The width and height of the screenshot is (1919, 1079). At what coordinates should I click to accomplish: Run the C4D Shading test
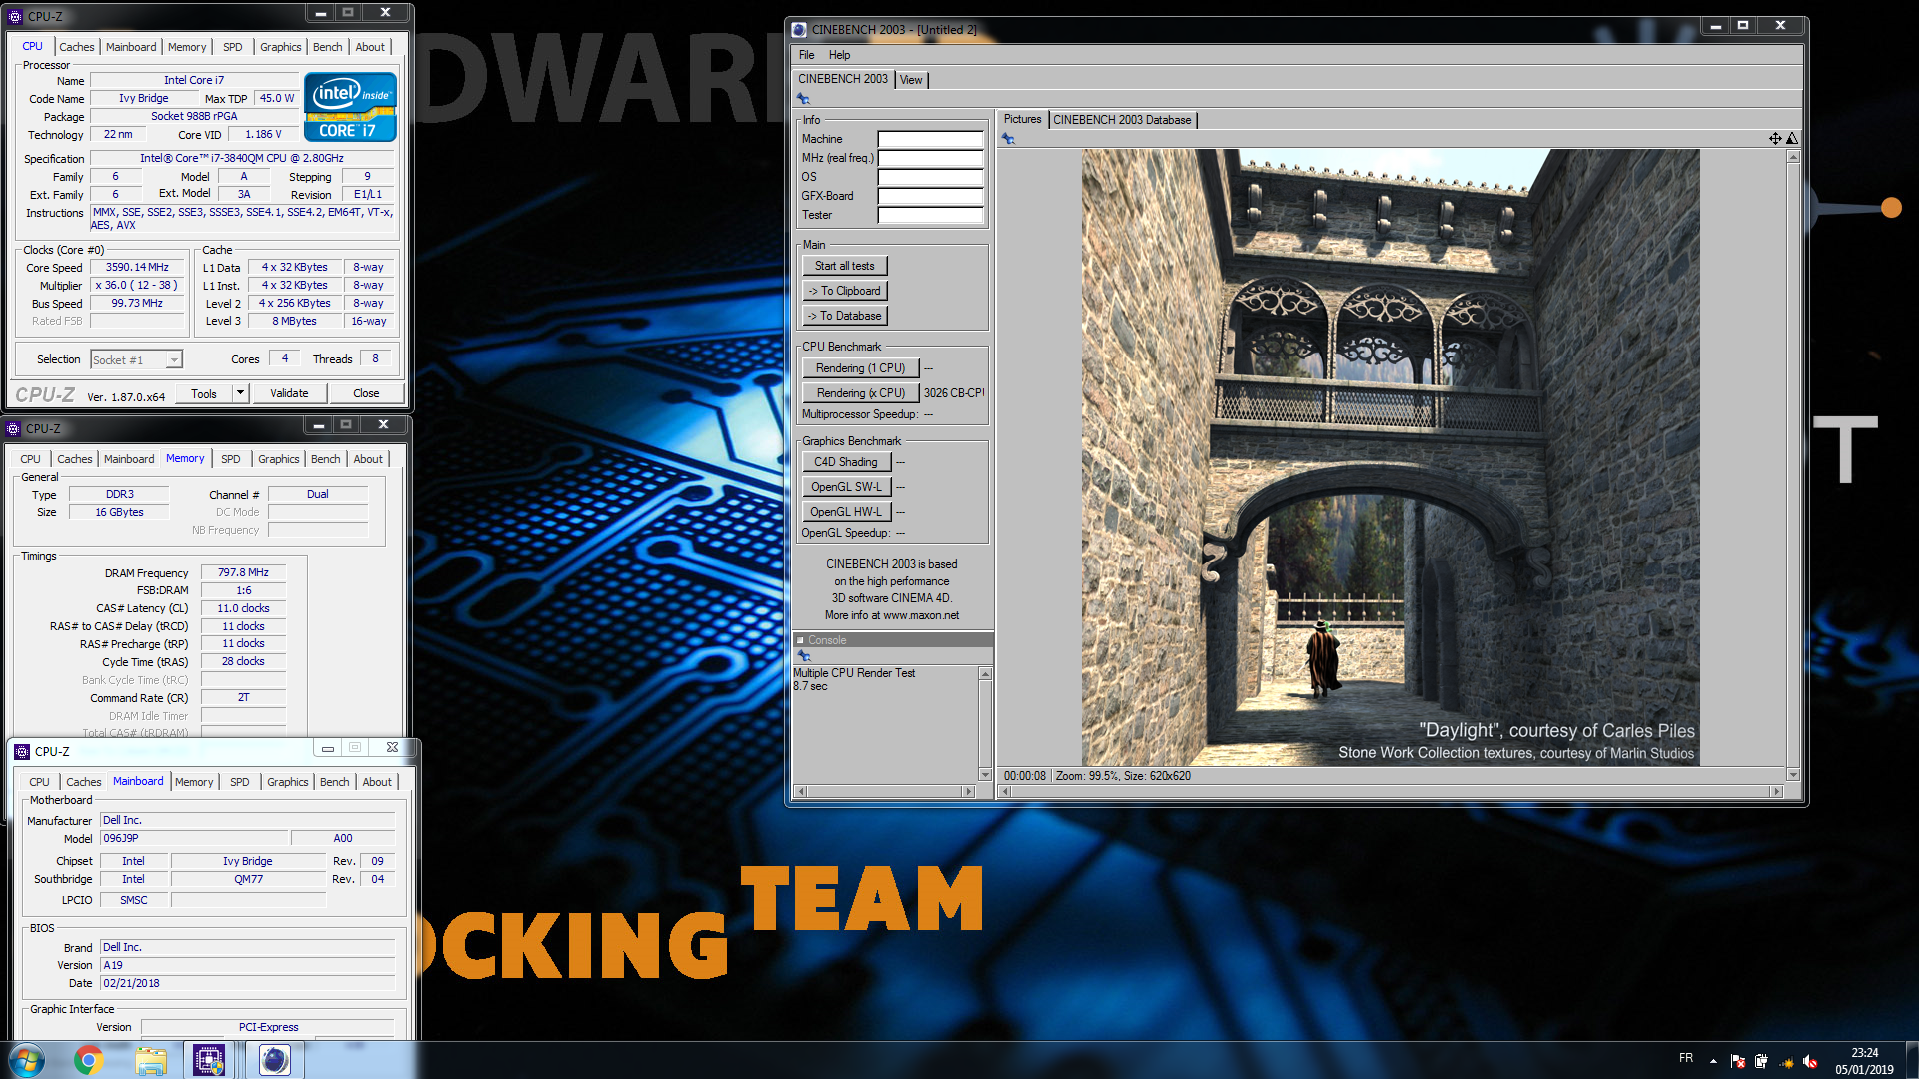pos(845,462)
